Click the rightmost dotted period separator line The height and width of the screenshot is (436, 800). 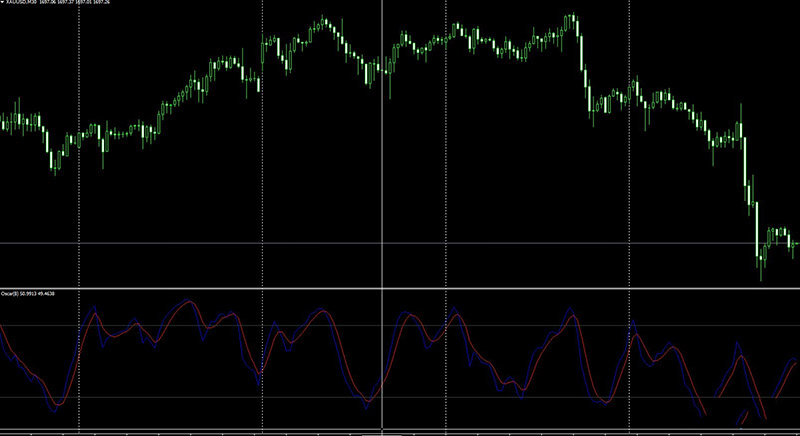(x=628, y=200)
